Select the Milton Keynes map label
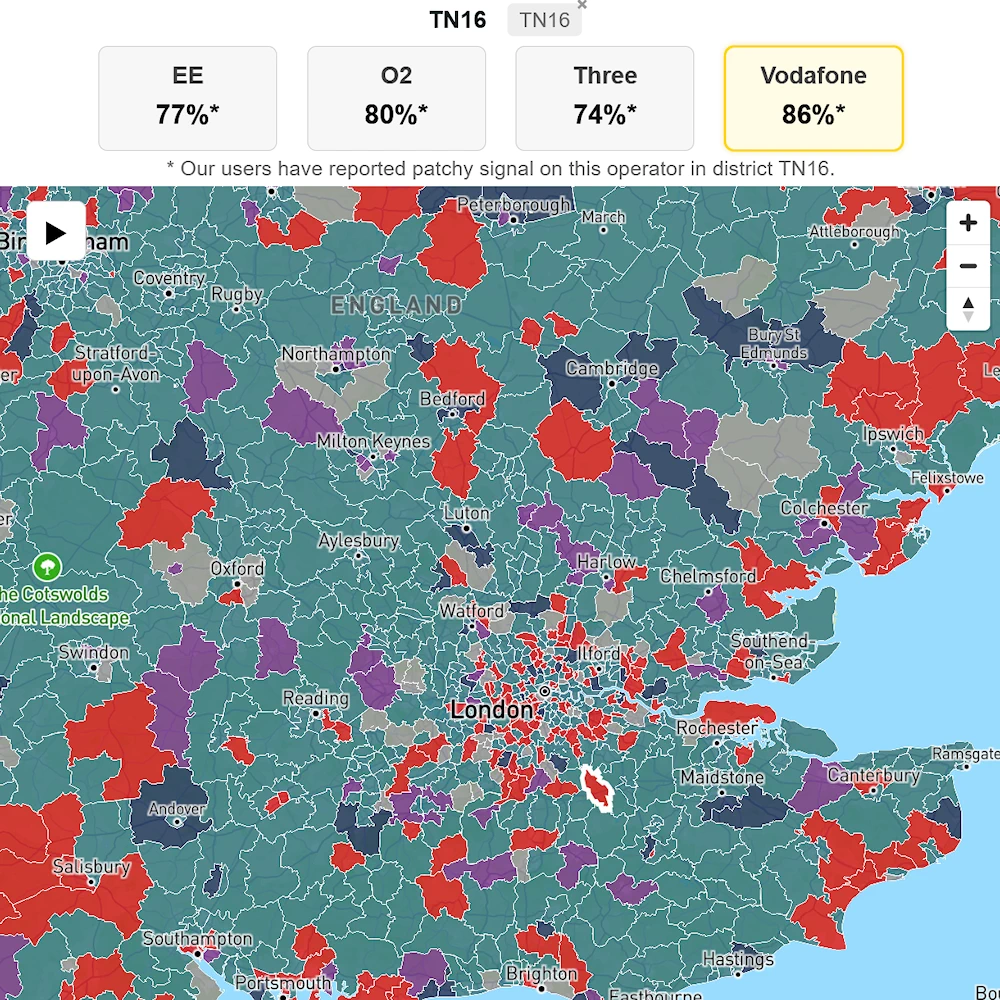The width and height of the screenshot is (1000, 1000). [x=373, y=441]
